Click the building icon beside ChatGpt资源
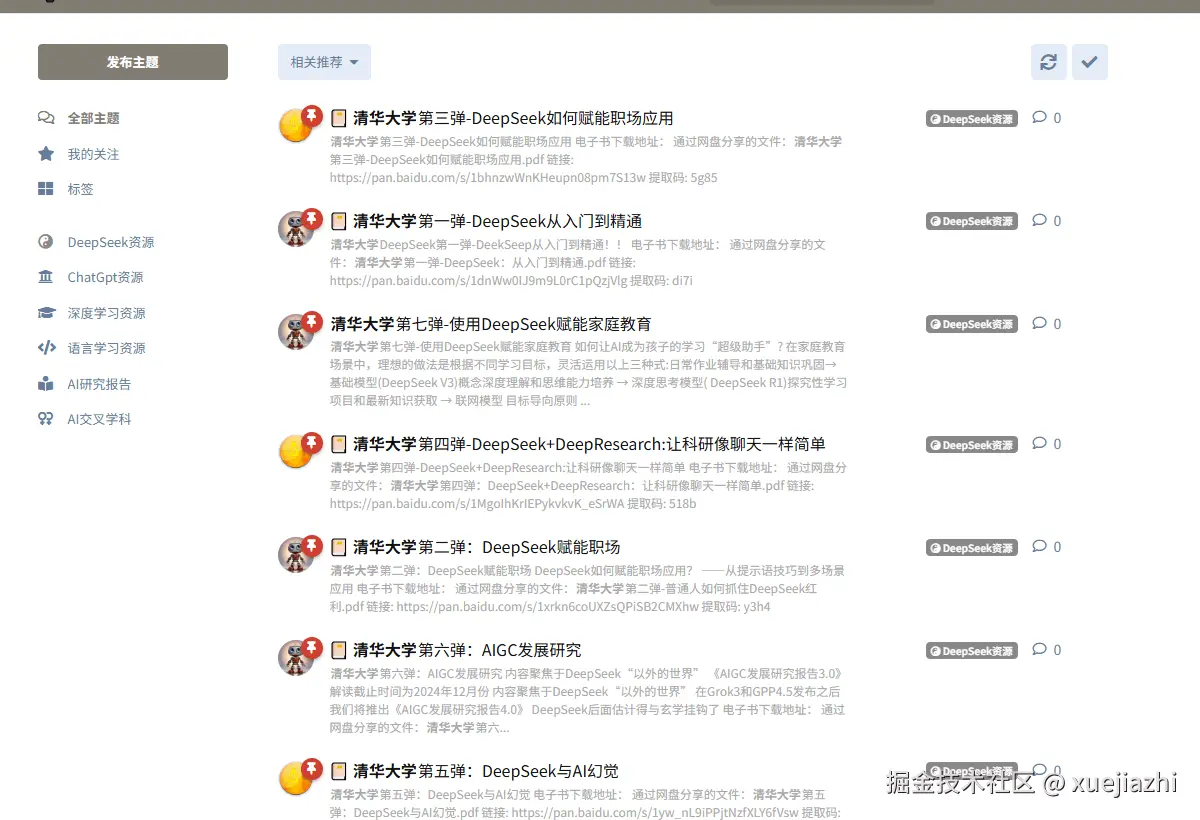The width and height of the screenshot is (1200, 820). (x=46, y=277)
